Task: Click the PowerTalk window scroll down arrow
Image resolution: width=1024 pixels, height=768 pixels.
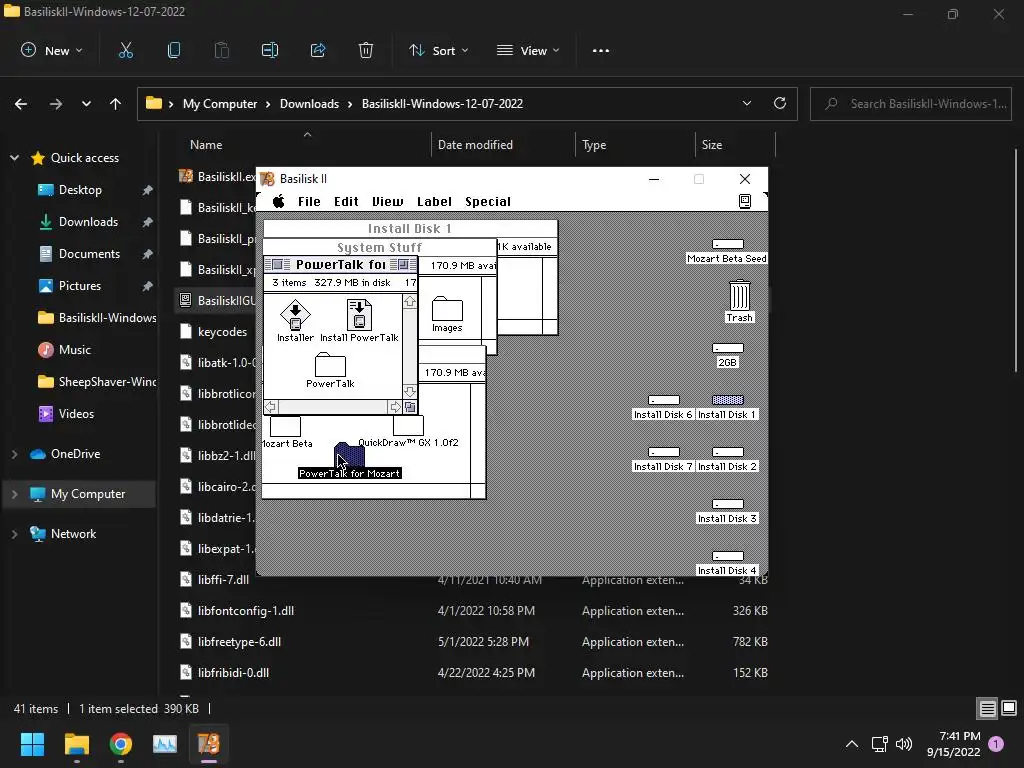Action: coord(409,392)
